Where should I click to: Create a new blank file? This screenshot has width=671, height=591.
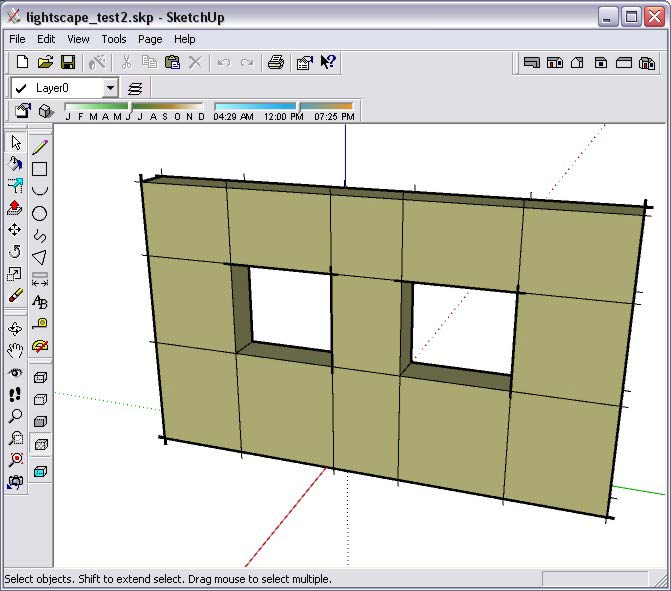22,62
